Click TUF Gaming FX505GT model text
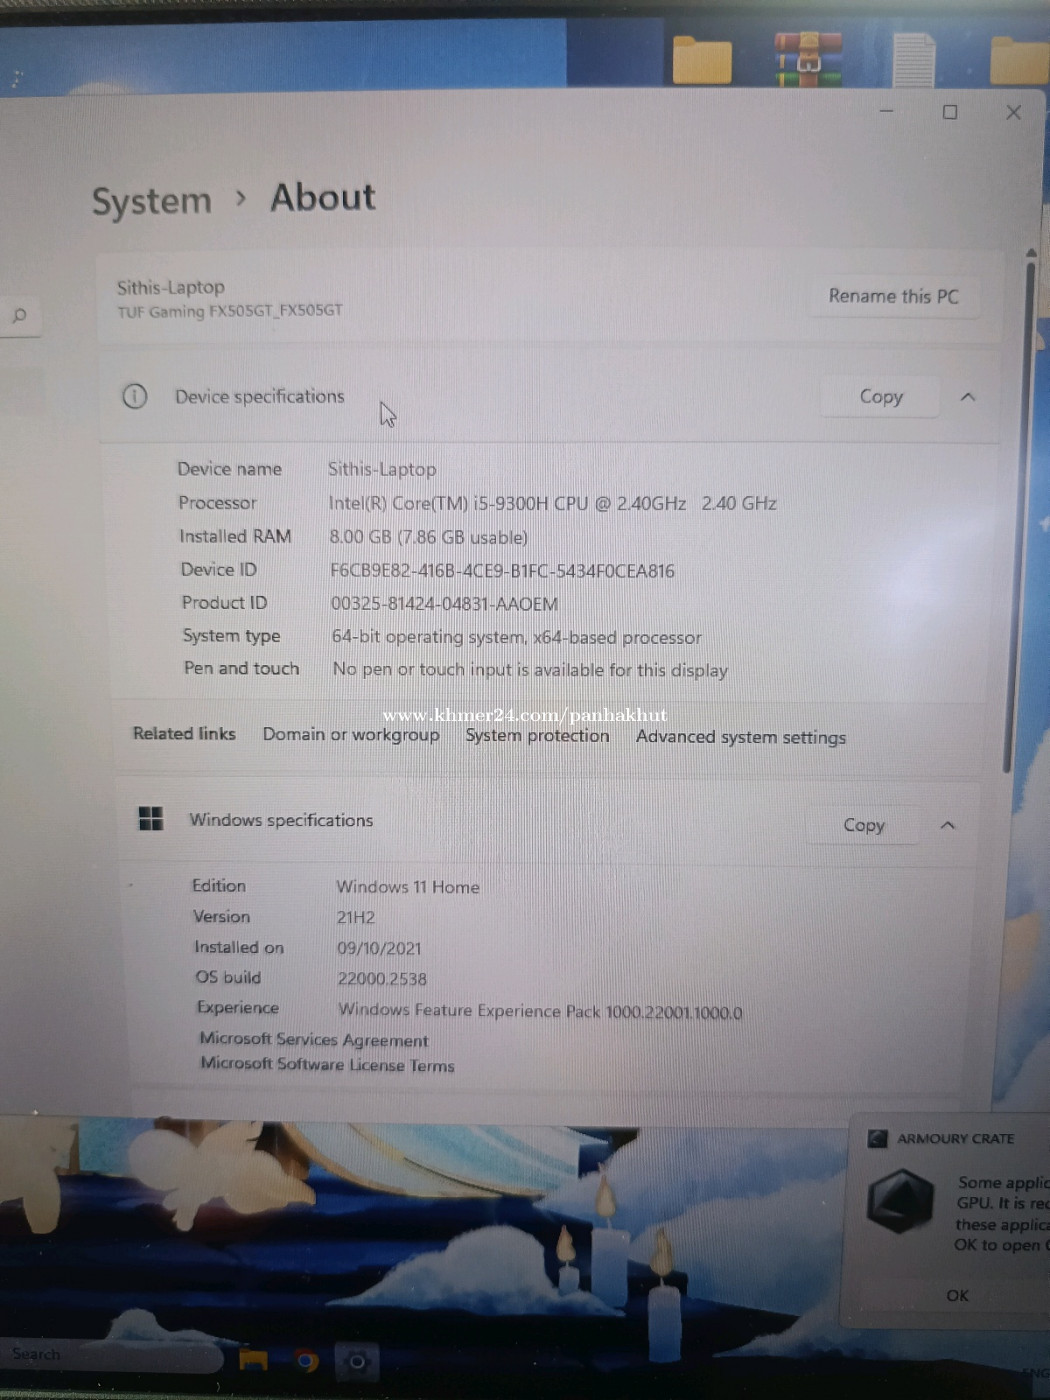This screenshot has height=1400, width=1050. coord(229,311)
